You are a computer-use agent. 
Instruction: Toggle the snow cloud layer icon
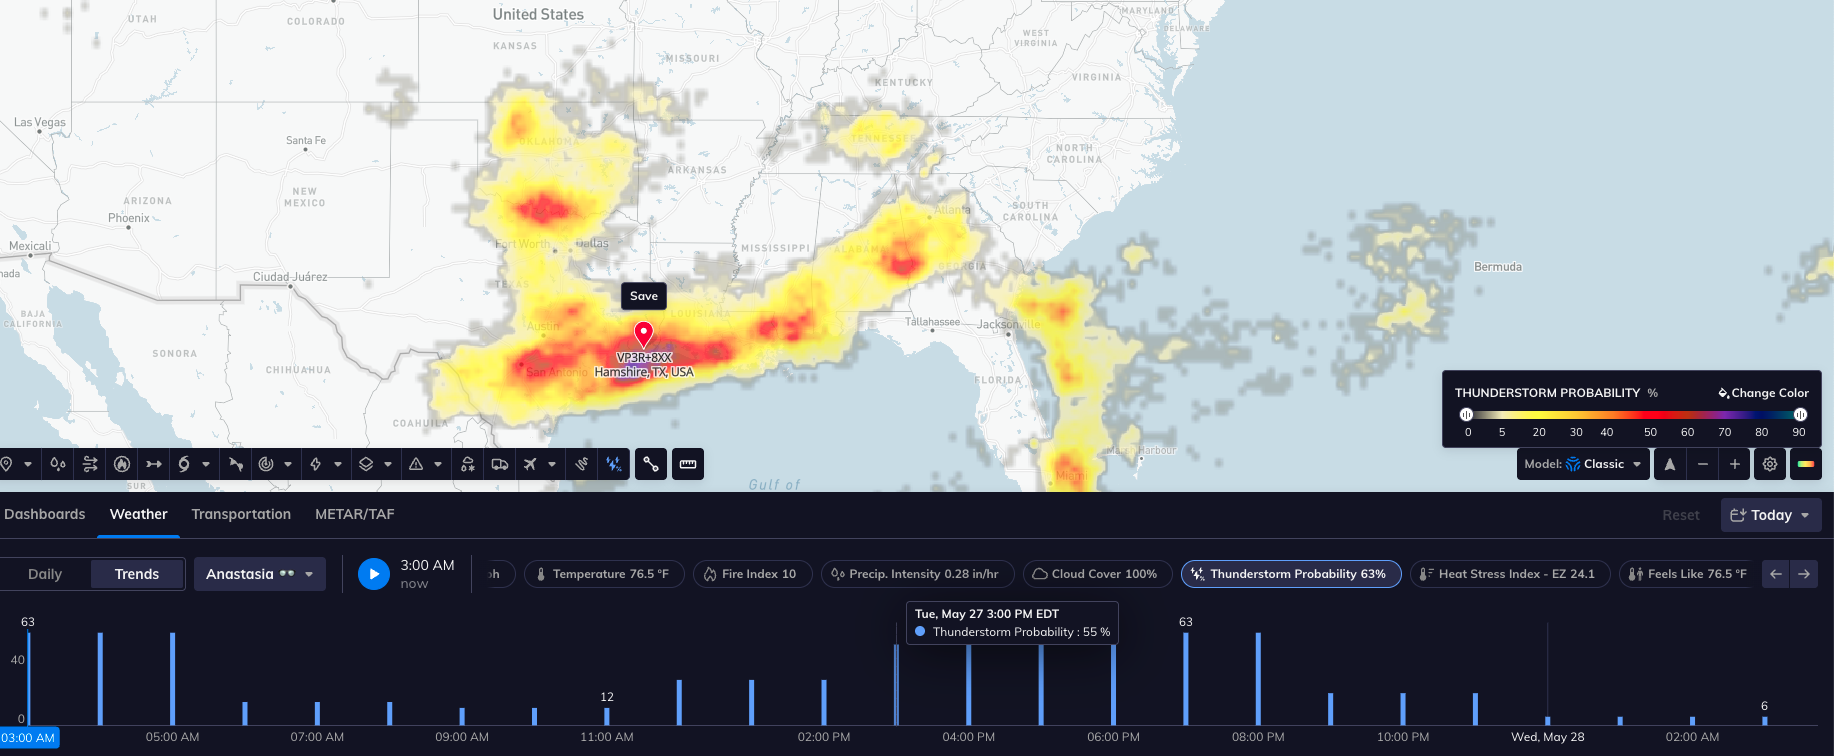click(x=468, y=464)
